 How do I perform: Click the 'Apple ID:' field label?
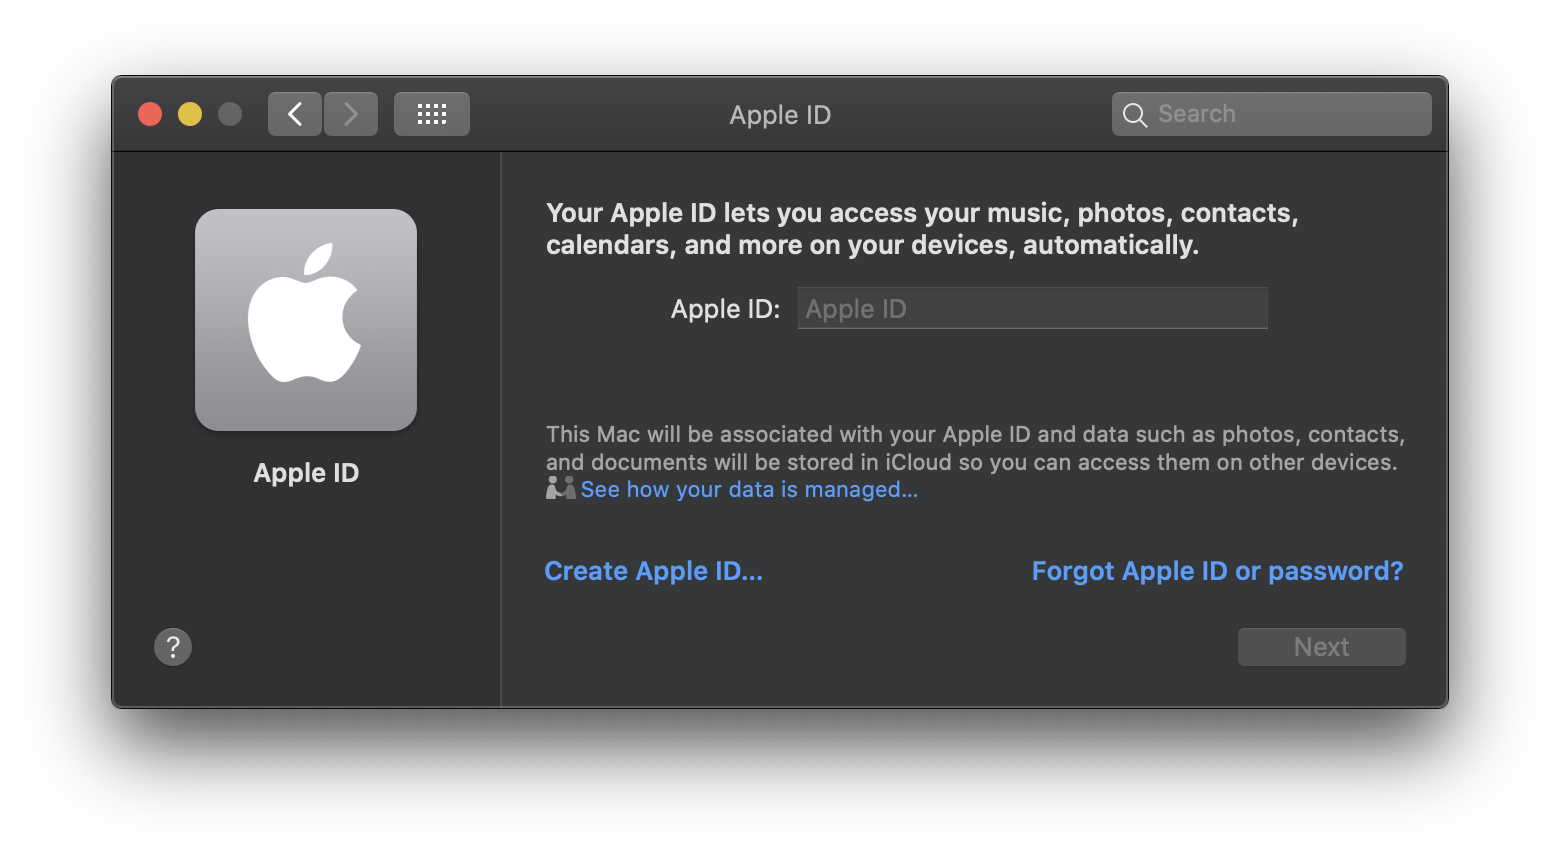[726, 309]
